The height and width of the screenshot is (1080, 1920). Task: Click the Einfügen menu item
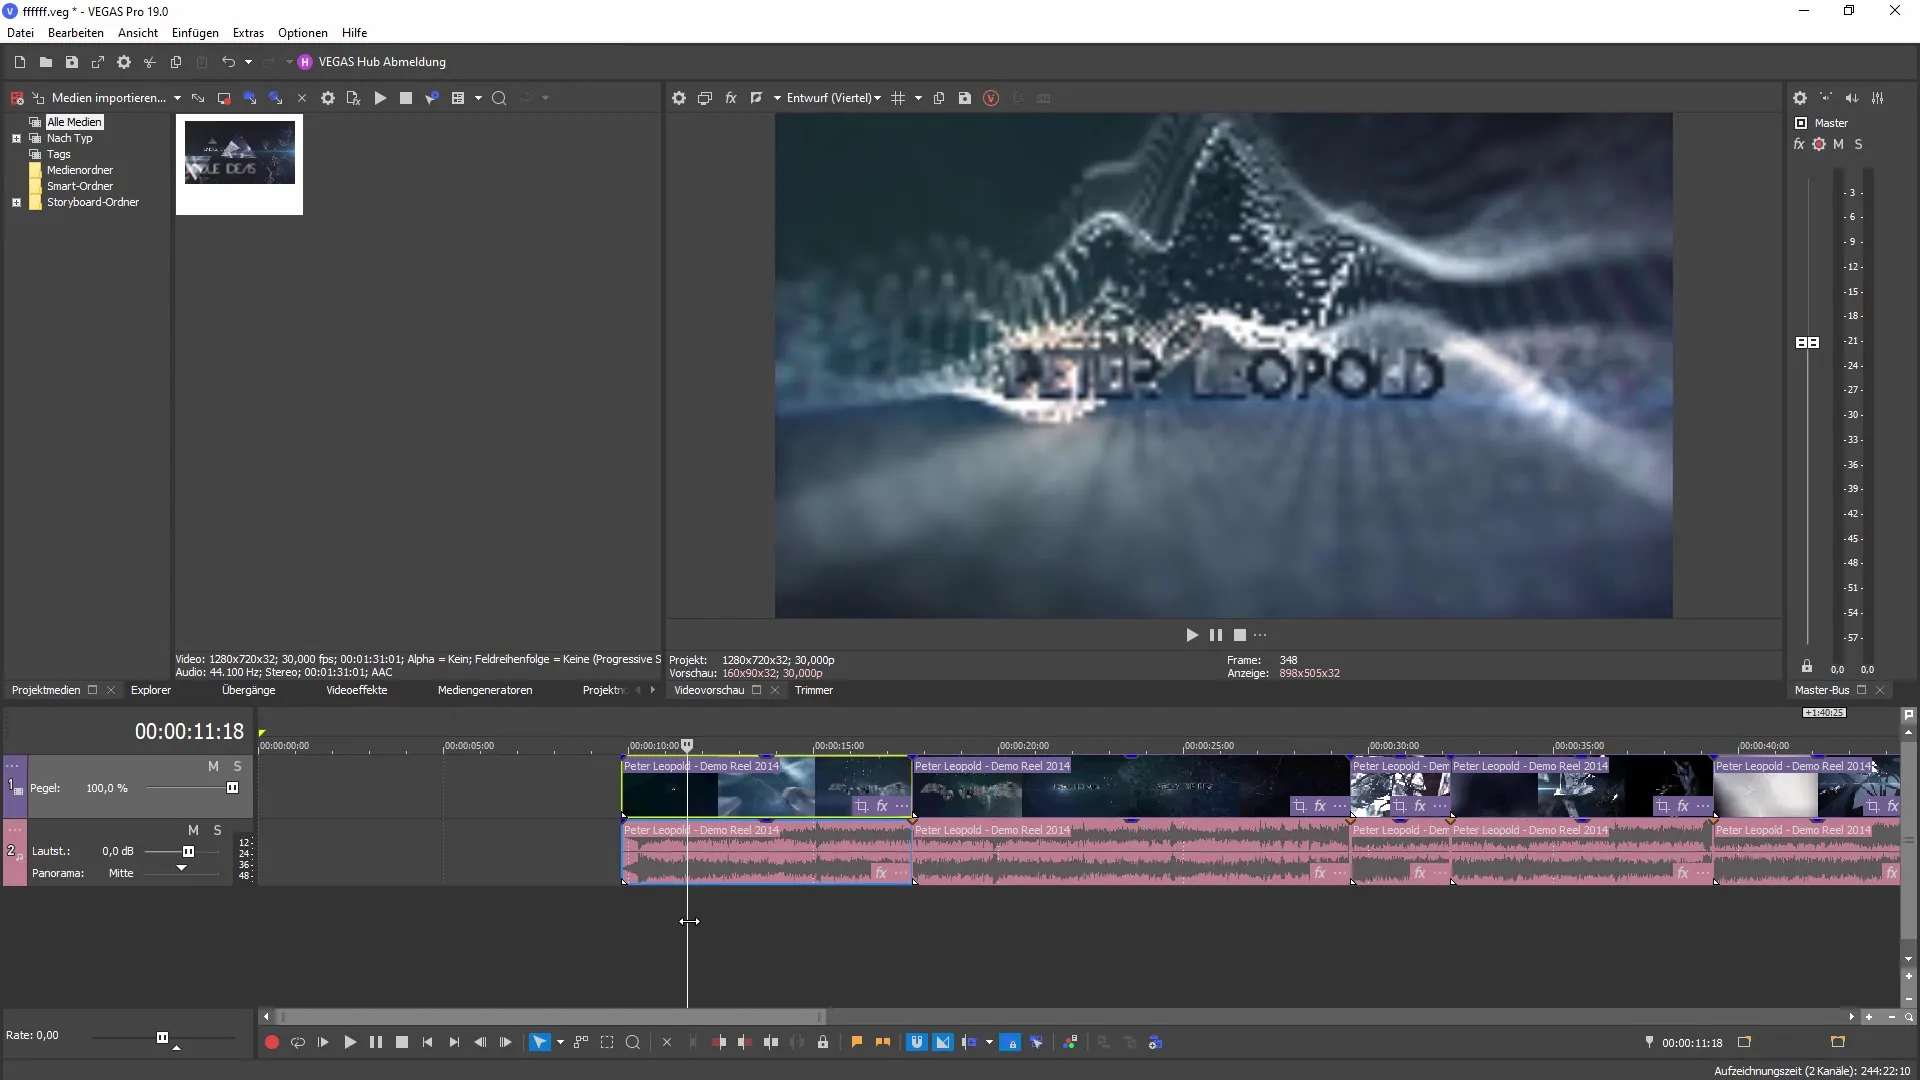coord(194,32)
